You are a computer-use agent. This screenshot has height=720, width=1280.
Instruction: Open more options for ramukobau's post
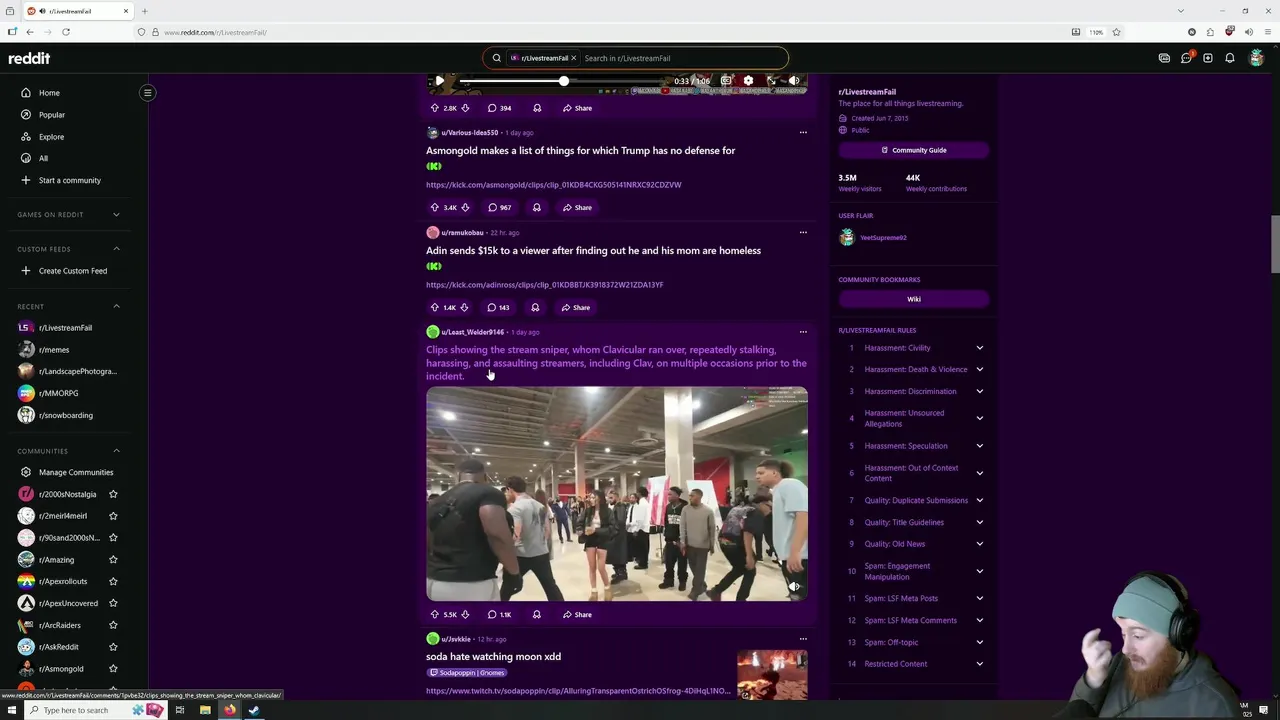[803, 232]
